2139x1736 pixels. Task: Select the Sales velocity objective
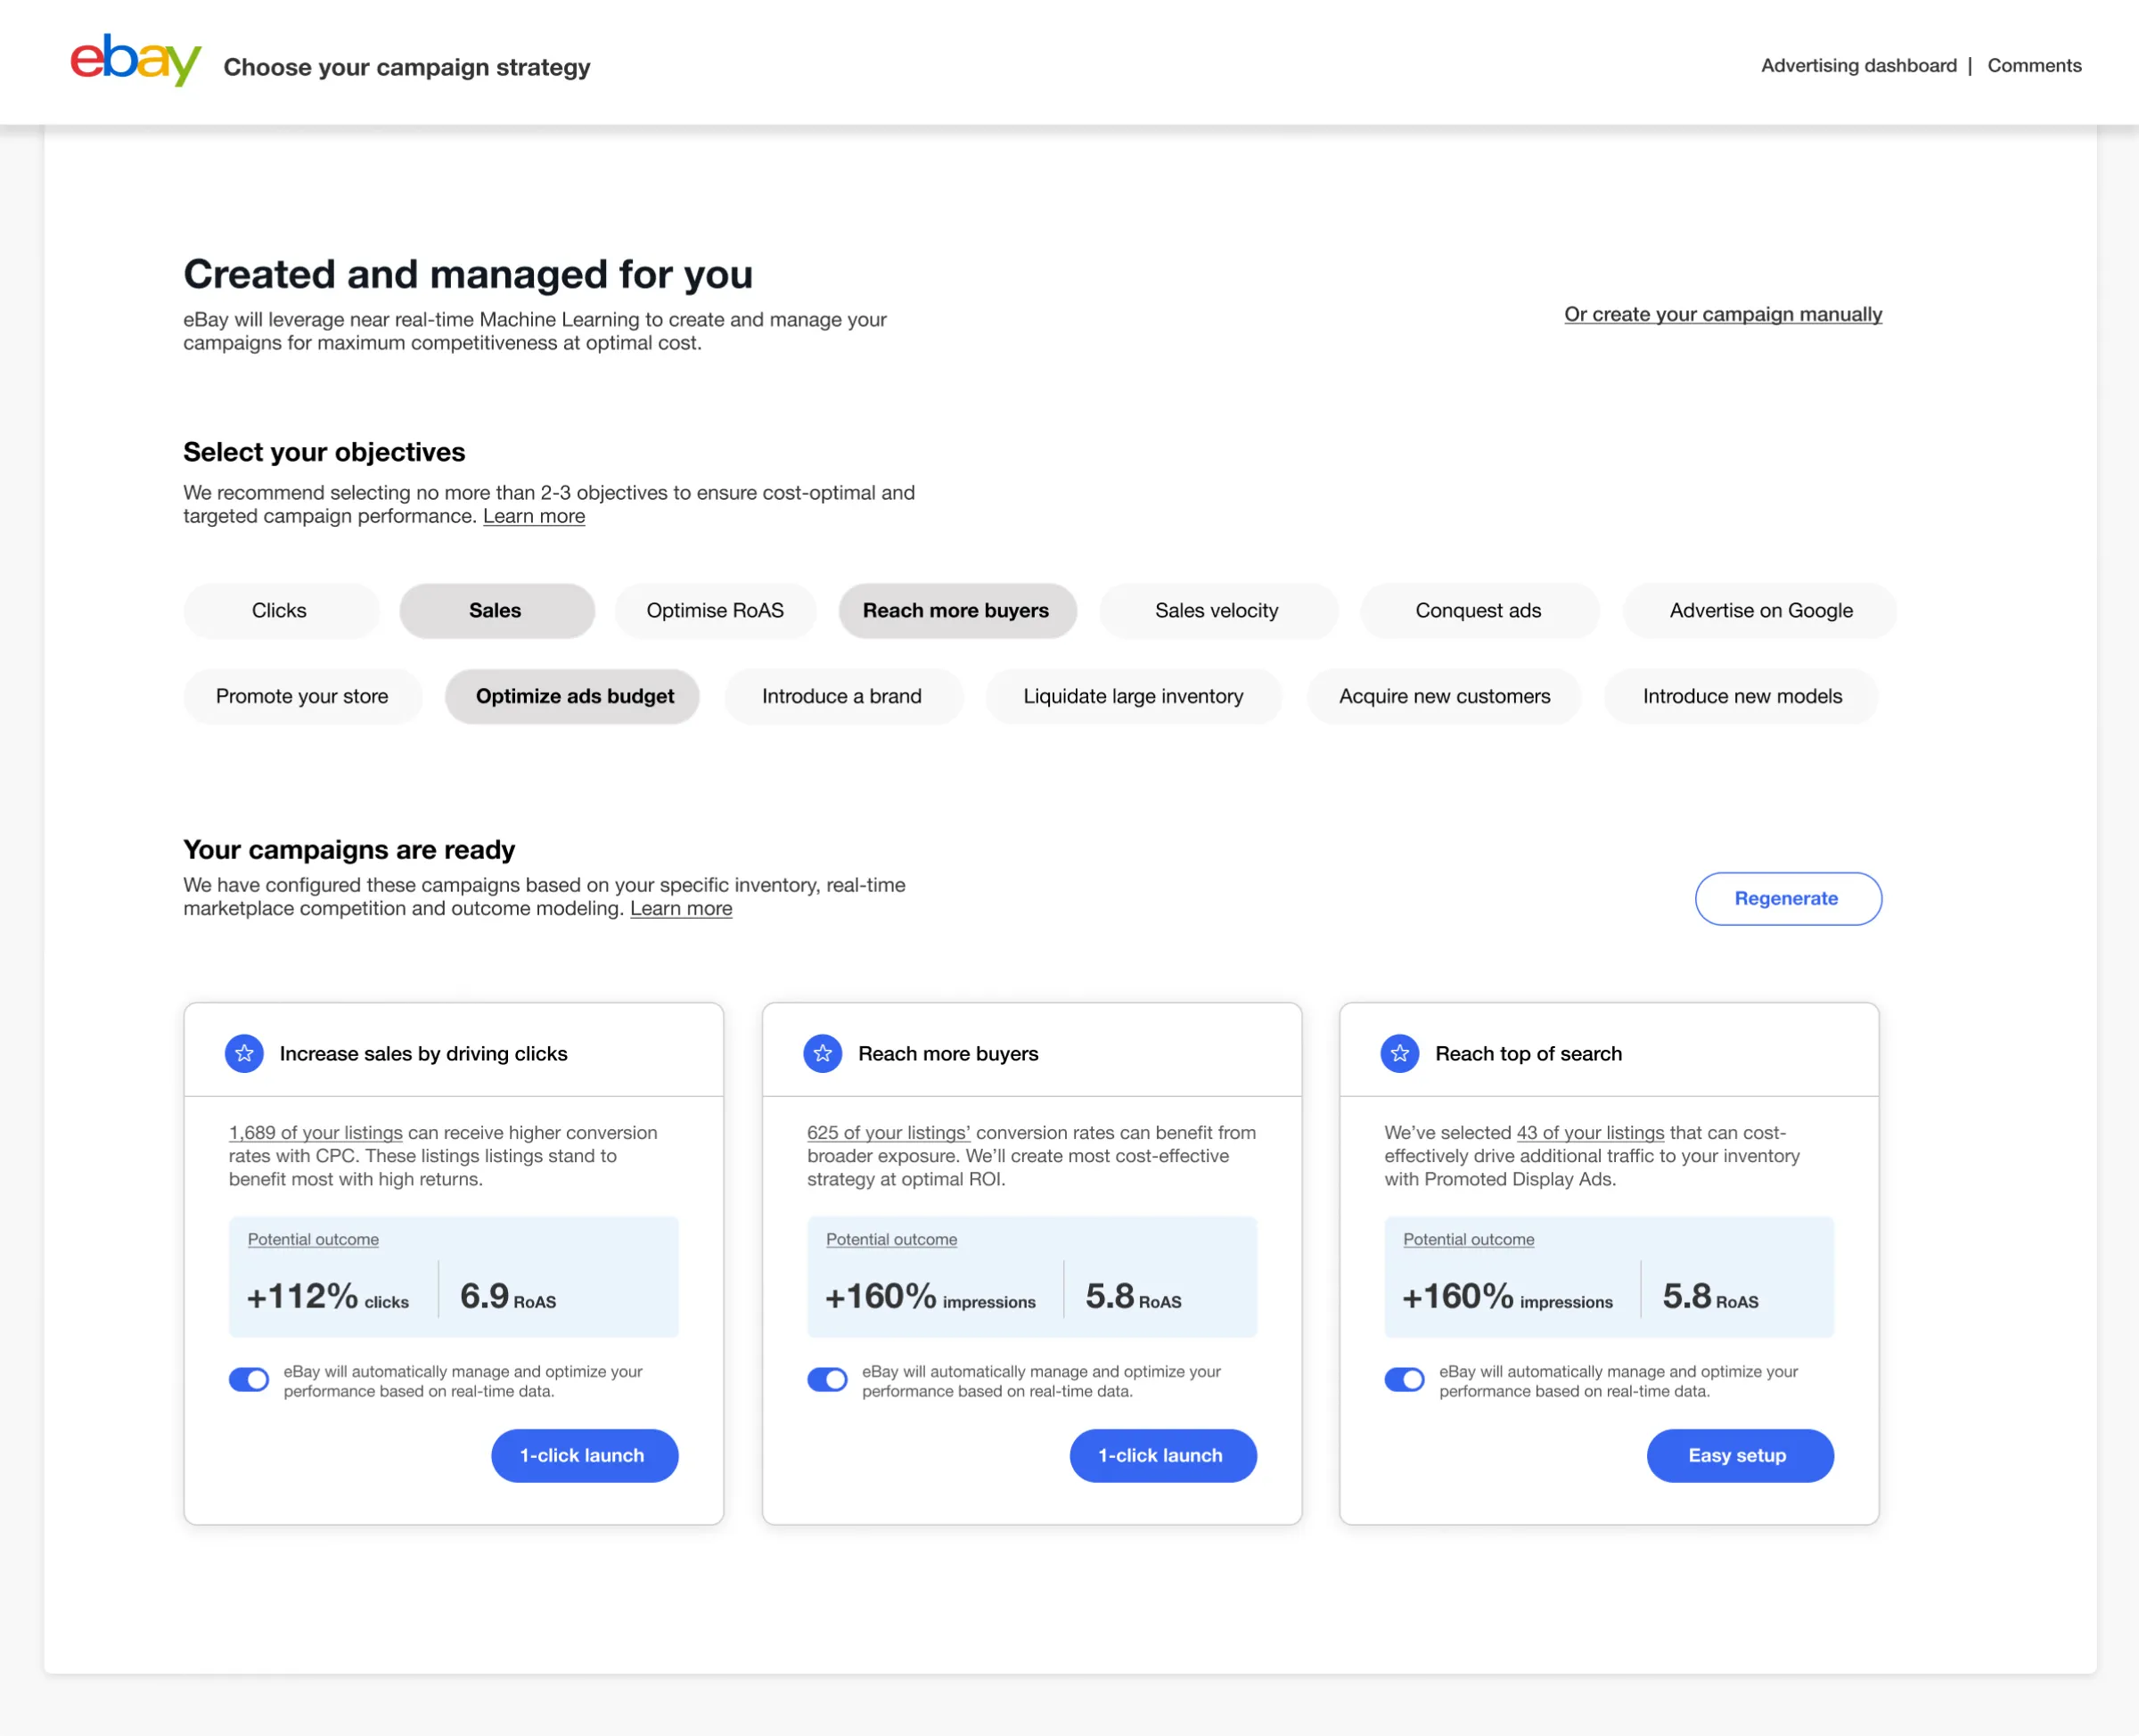[1218, 611]
